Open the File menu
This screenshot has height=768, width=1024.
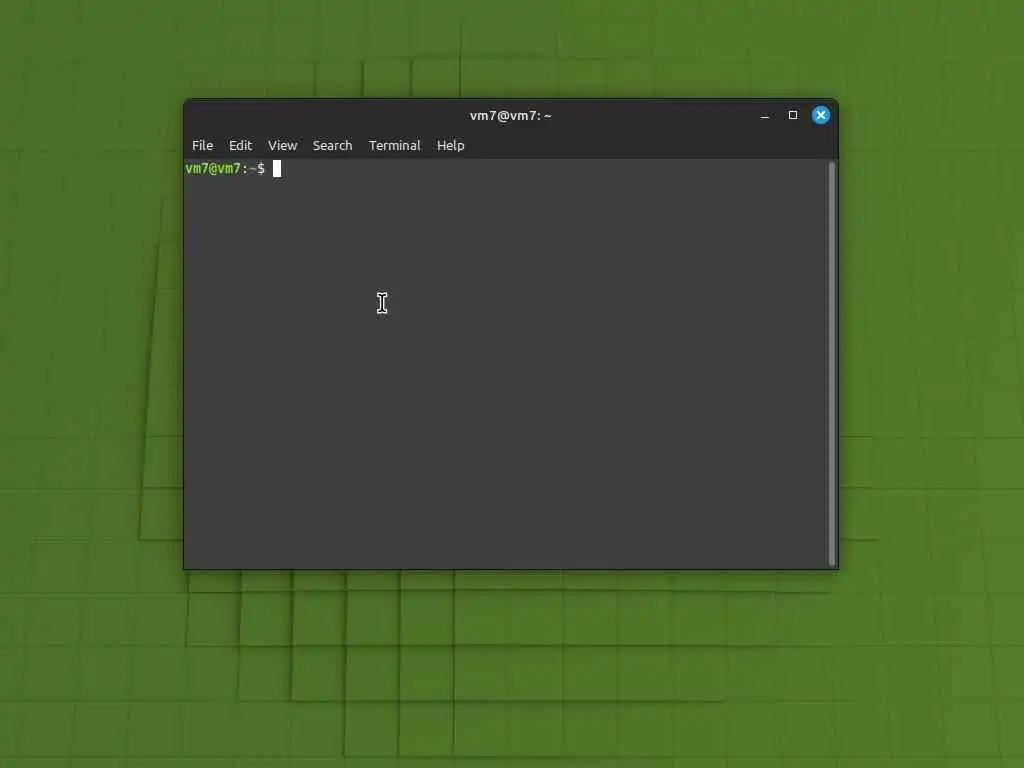(202, 145)
